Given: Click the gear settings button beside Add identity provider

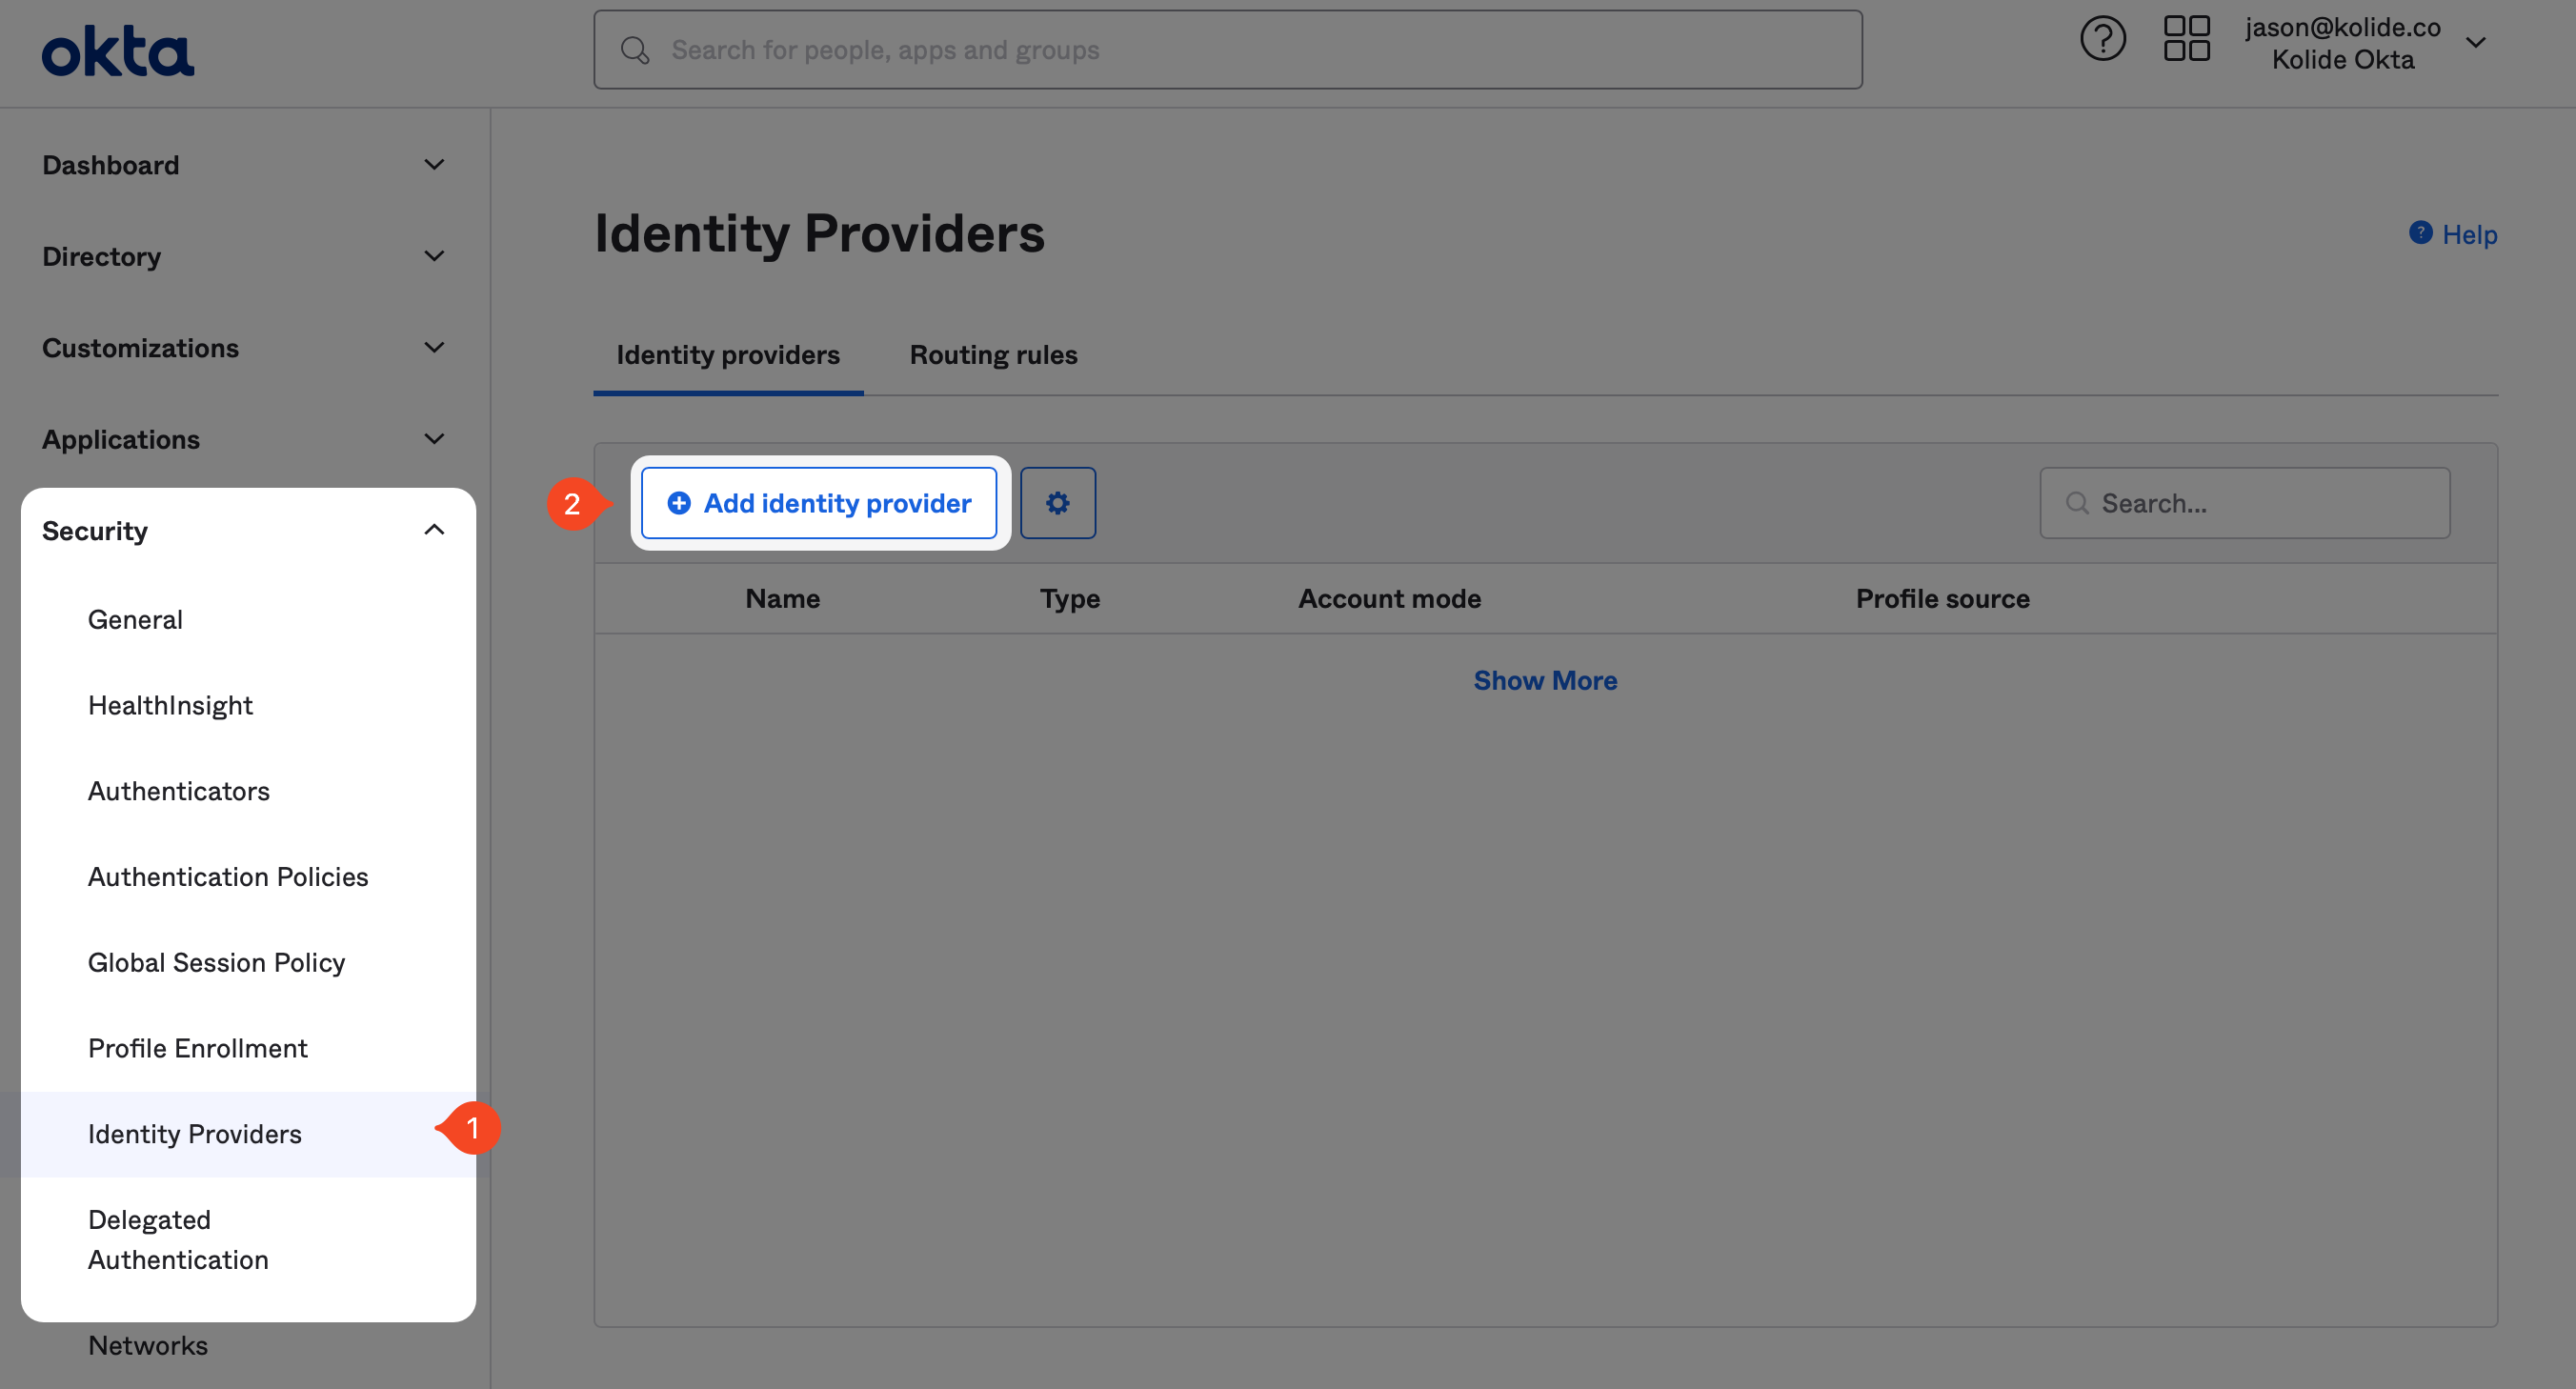Looking at the screenshot, I should (1058, 503).
